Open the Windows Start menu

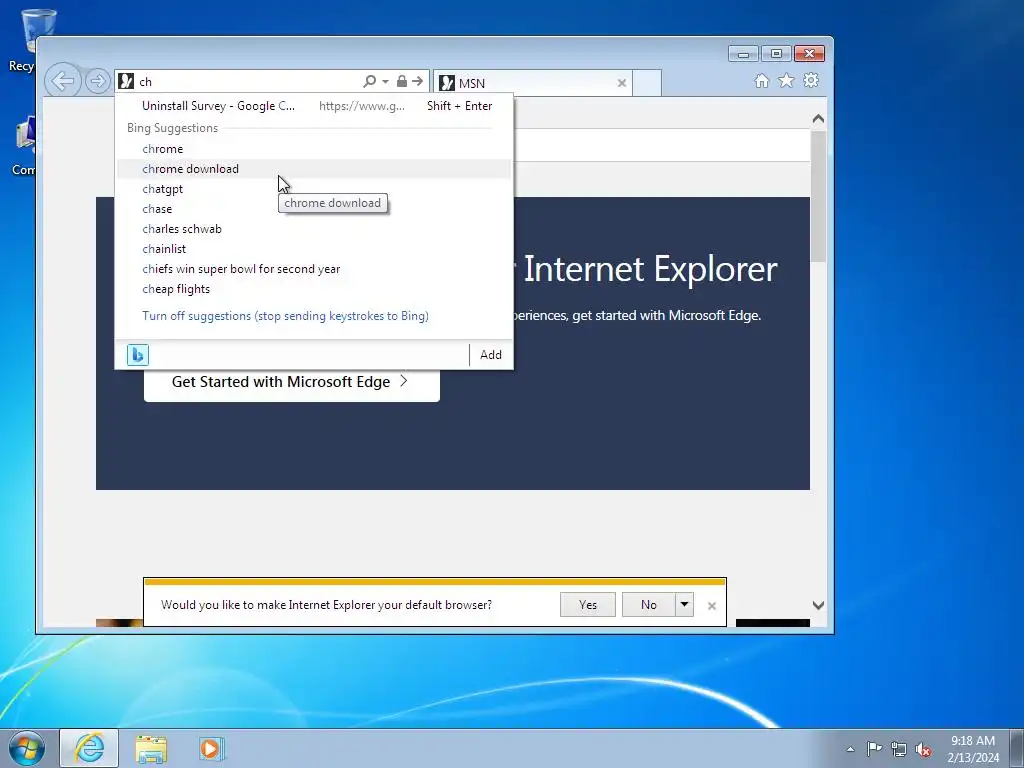pyautogui.click(x=26, y=748)
